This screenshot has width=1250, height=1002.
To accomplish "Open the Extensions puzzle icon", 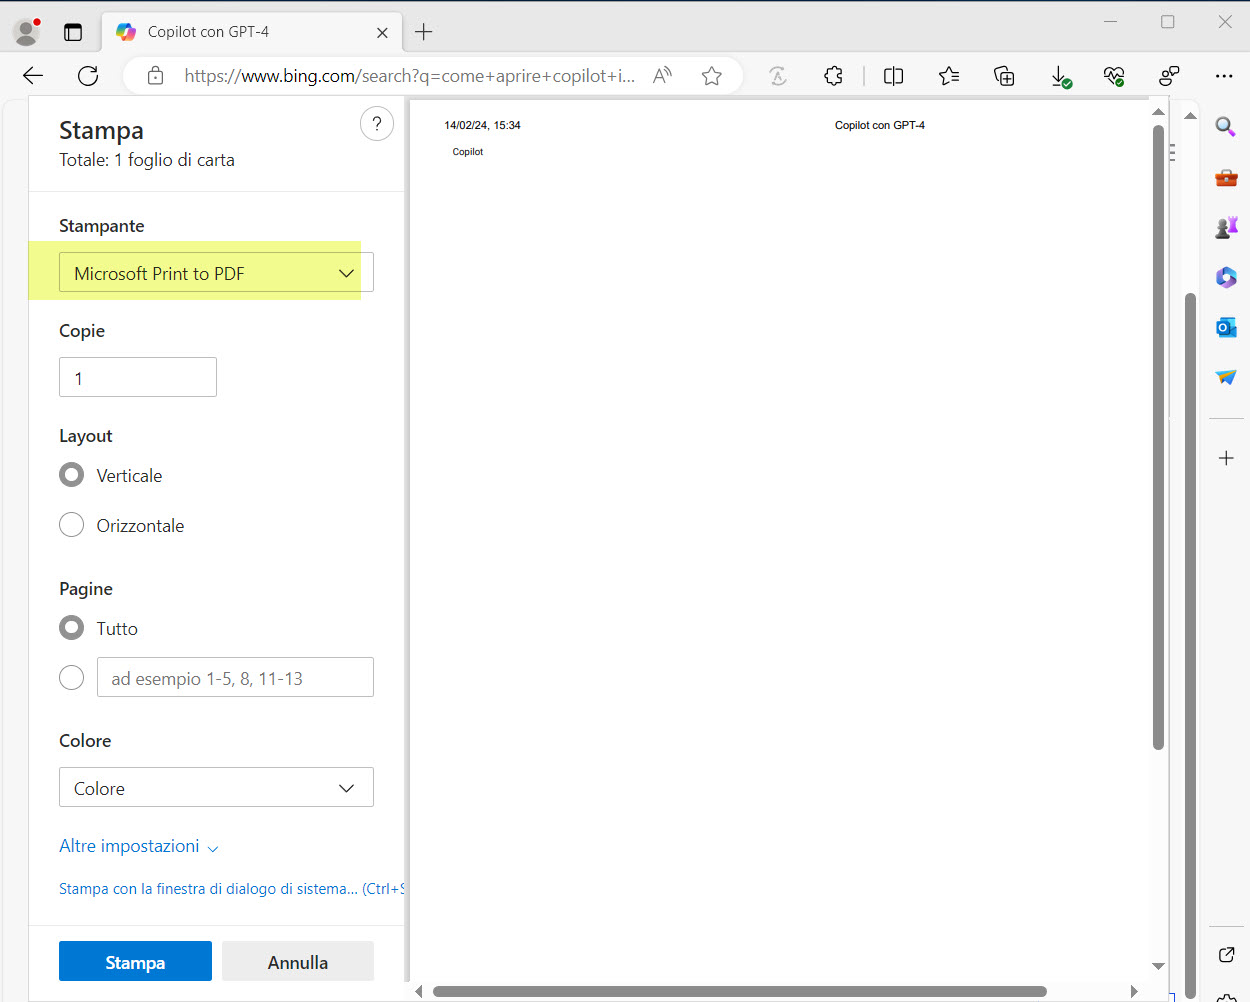I will coord(833,76).
